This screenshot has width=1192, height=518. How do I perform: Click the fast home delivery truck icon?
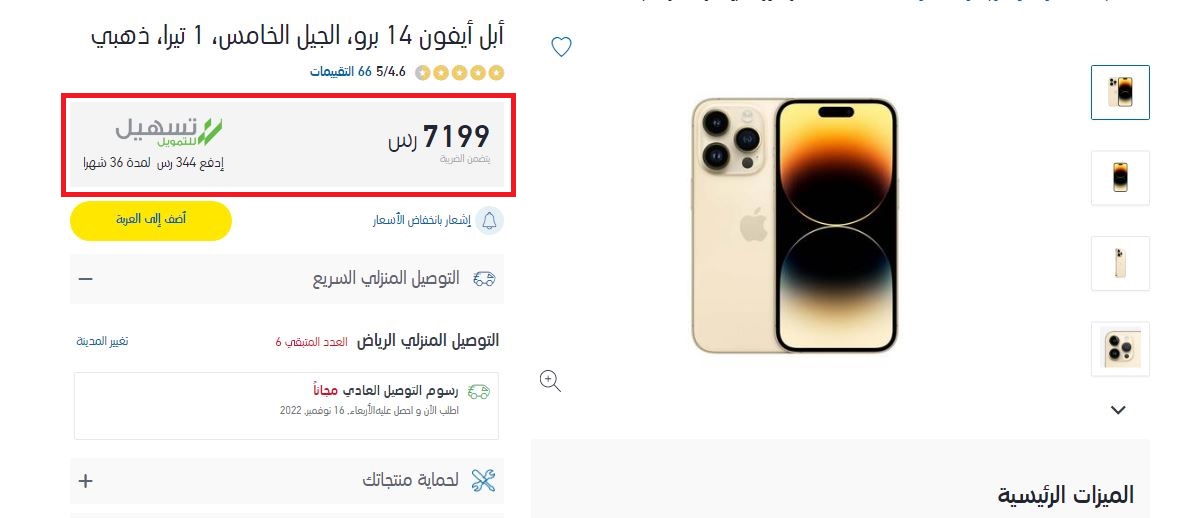tap(484, 278)
